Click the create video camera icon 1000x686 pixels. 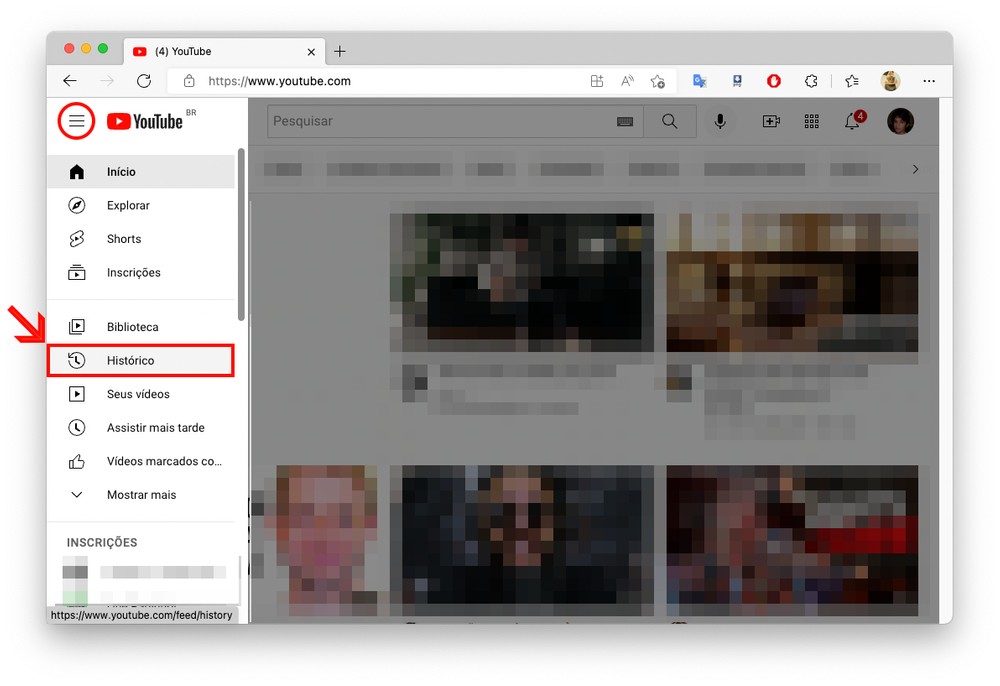[771, 121]
